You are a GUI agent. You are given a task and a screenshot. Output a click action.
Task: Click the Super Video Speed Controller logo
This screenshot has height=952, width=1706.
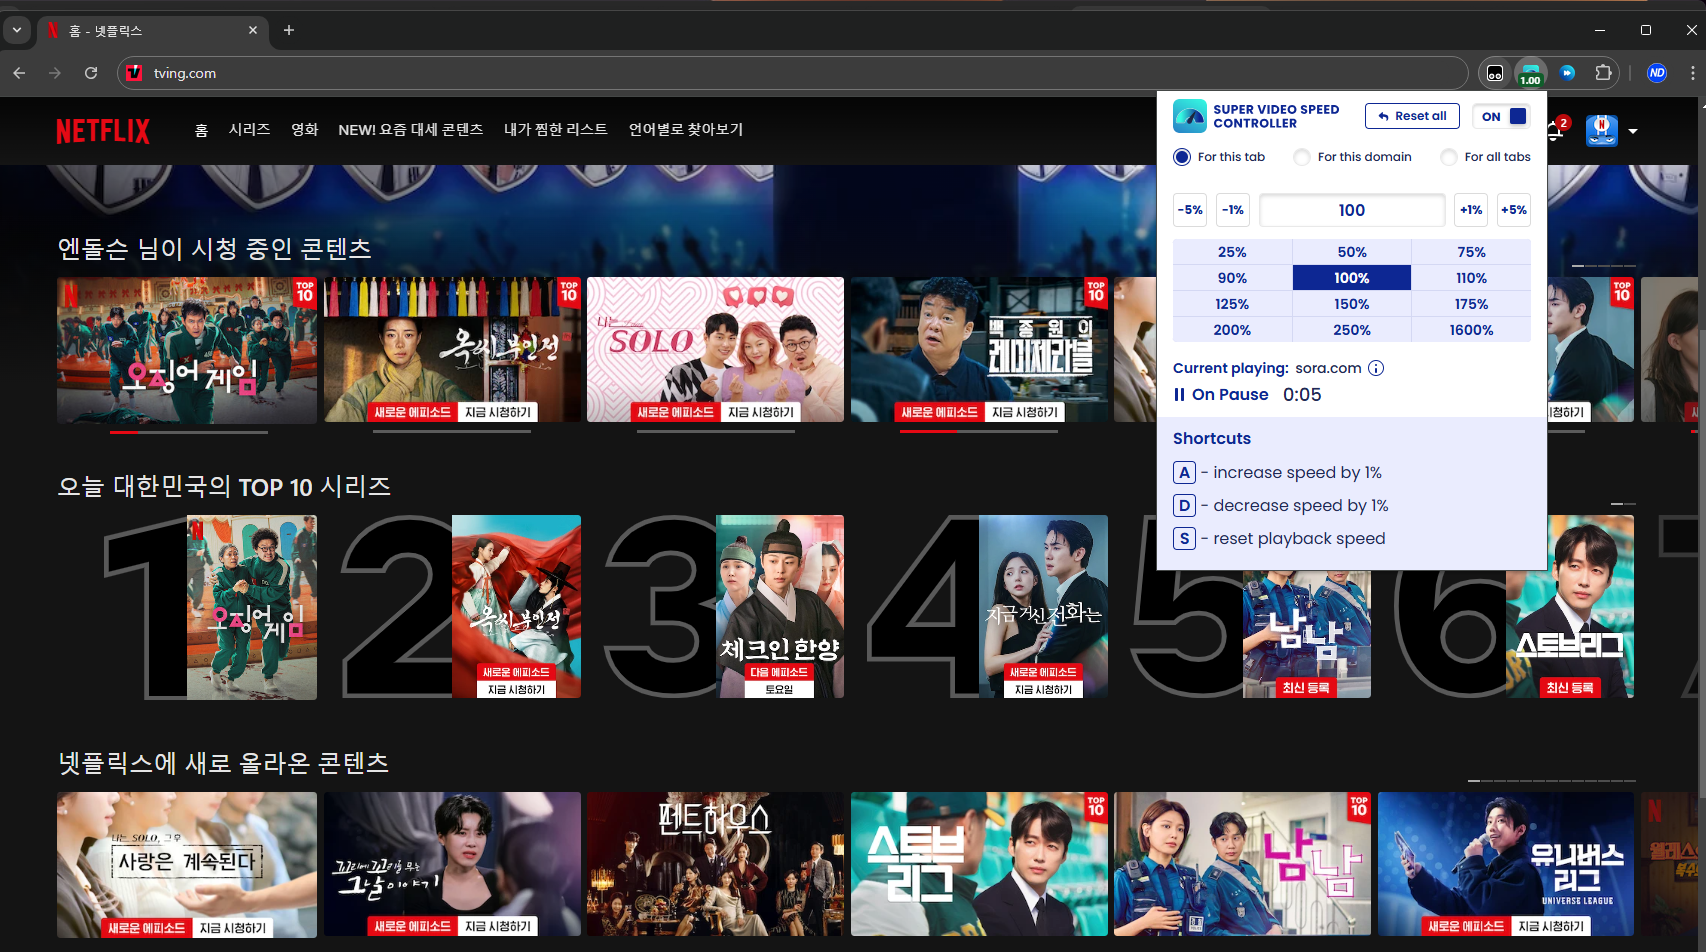[x=1190, y=116]
